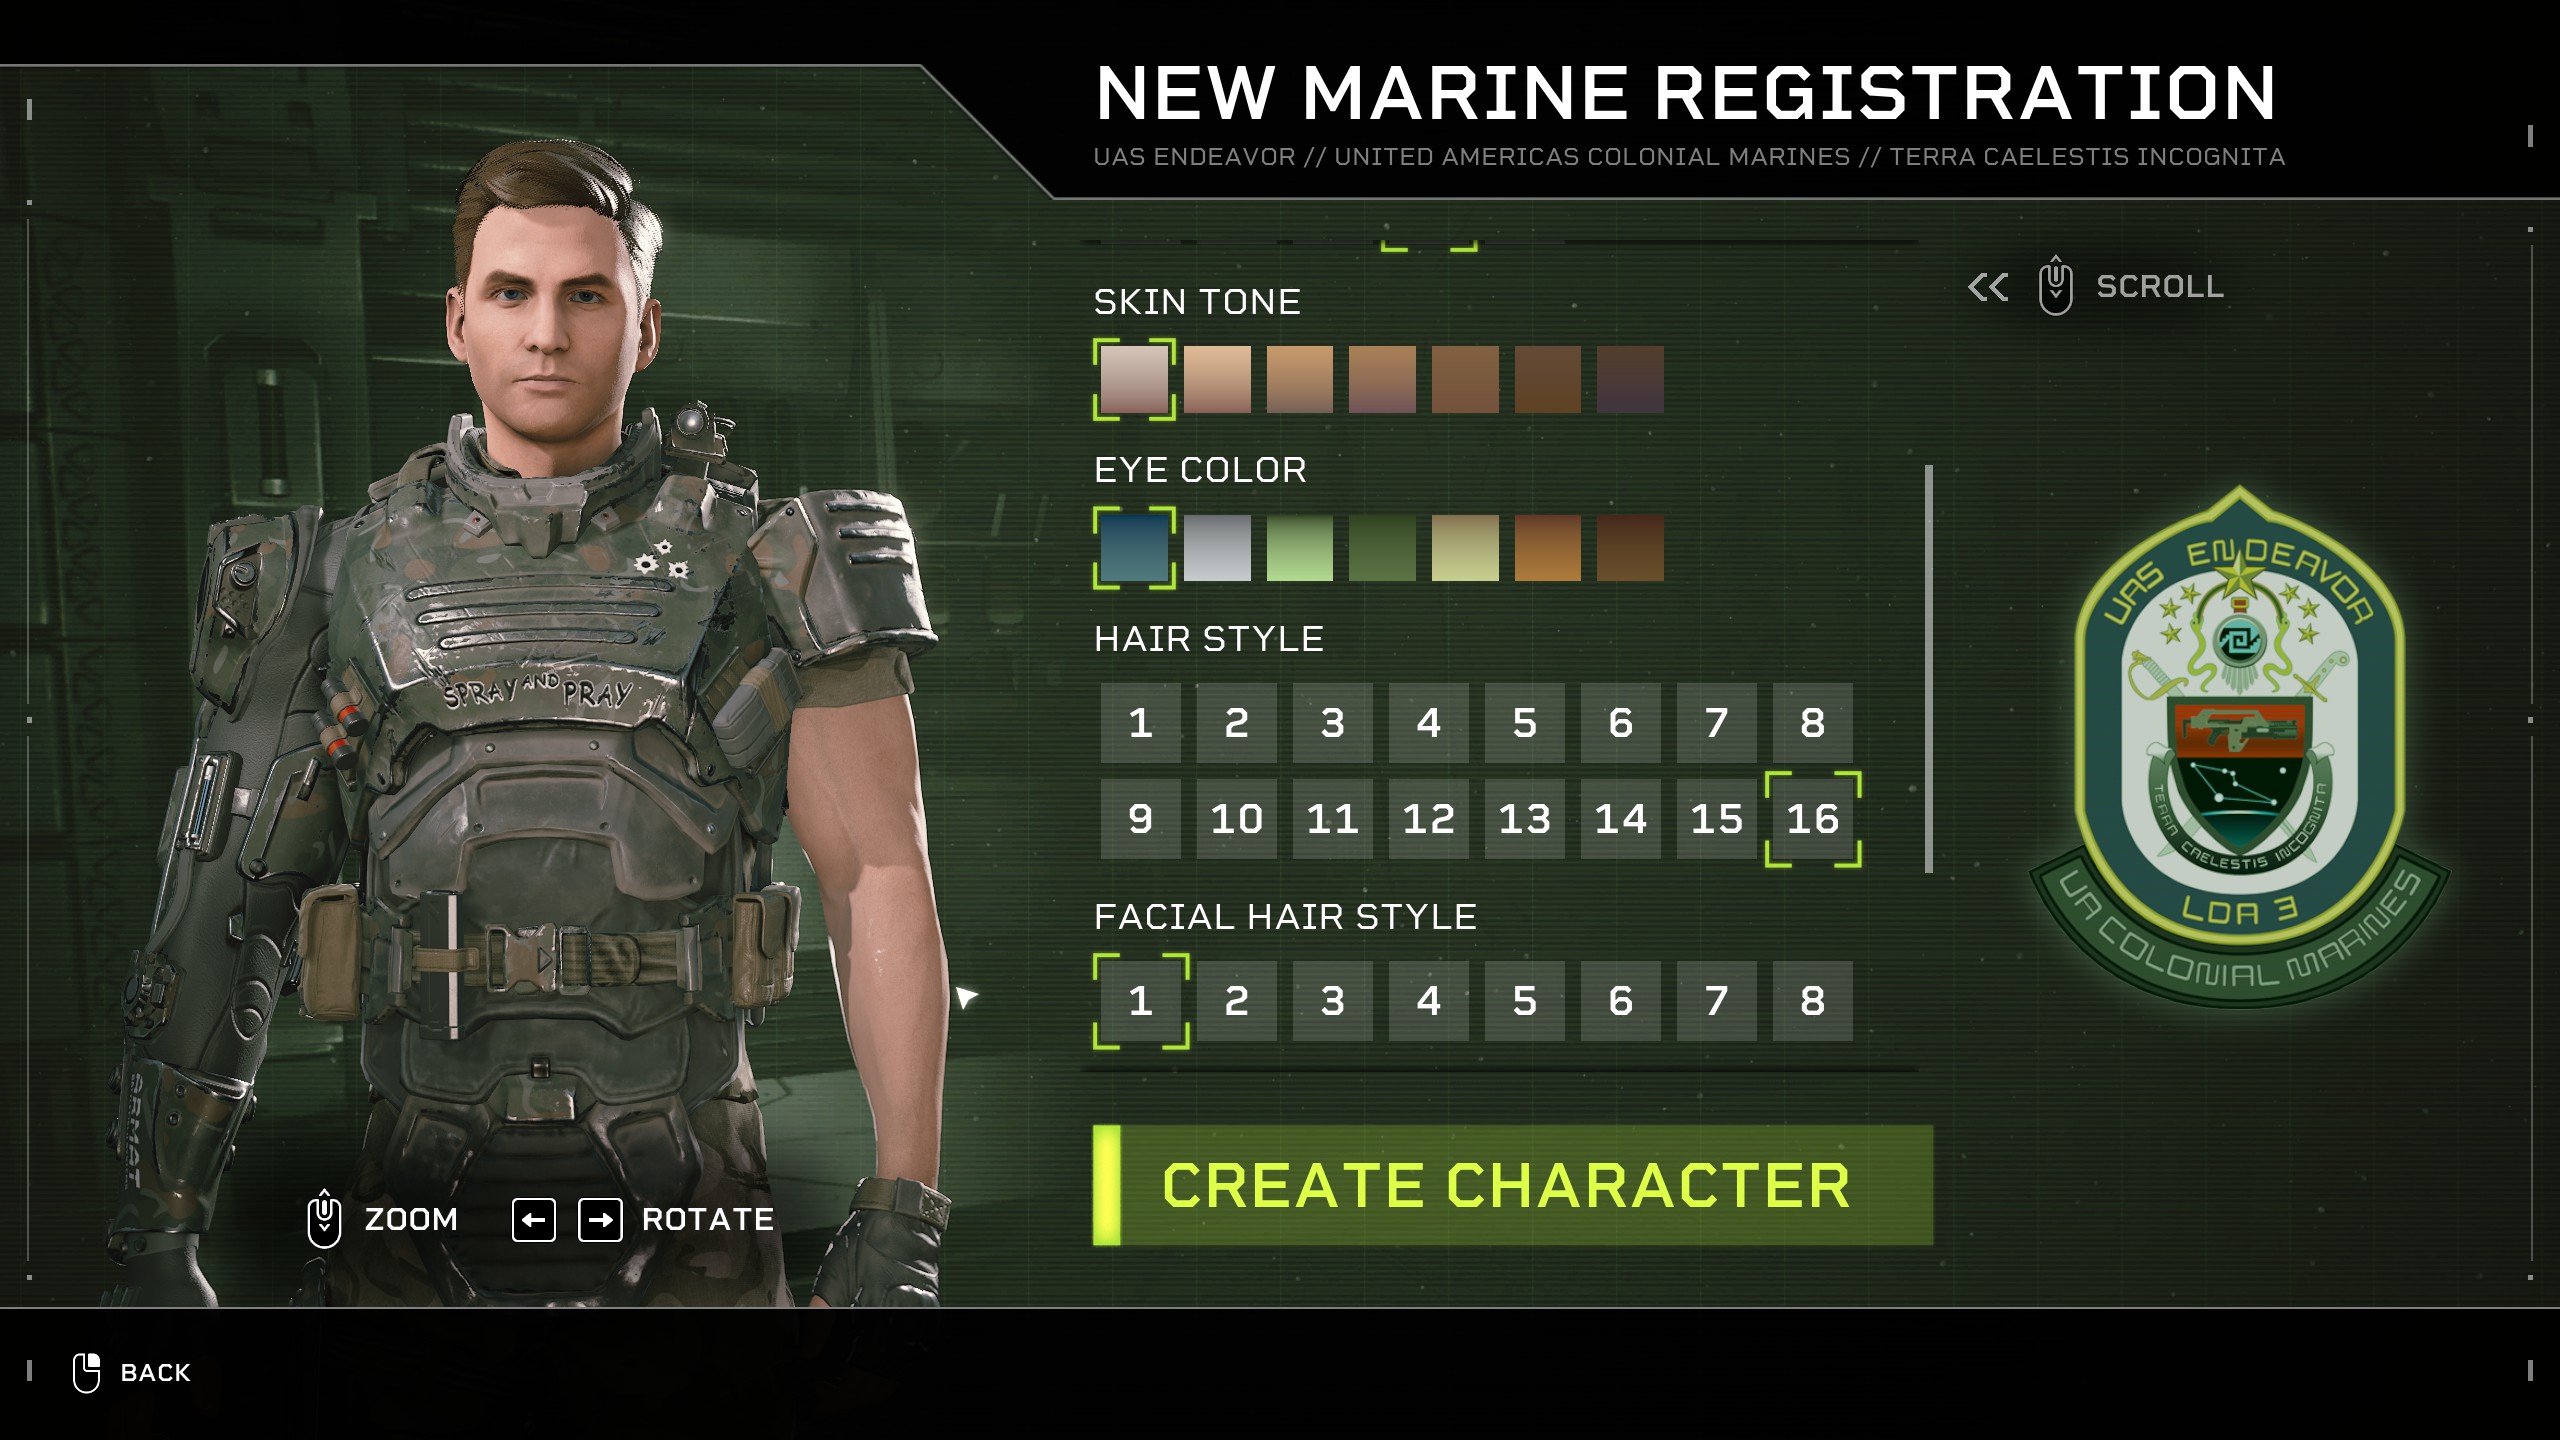This screenshot has height=1440, width=2560.
Task: Pick the darkest skin tone swatch
Action: click(1630, 380)
